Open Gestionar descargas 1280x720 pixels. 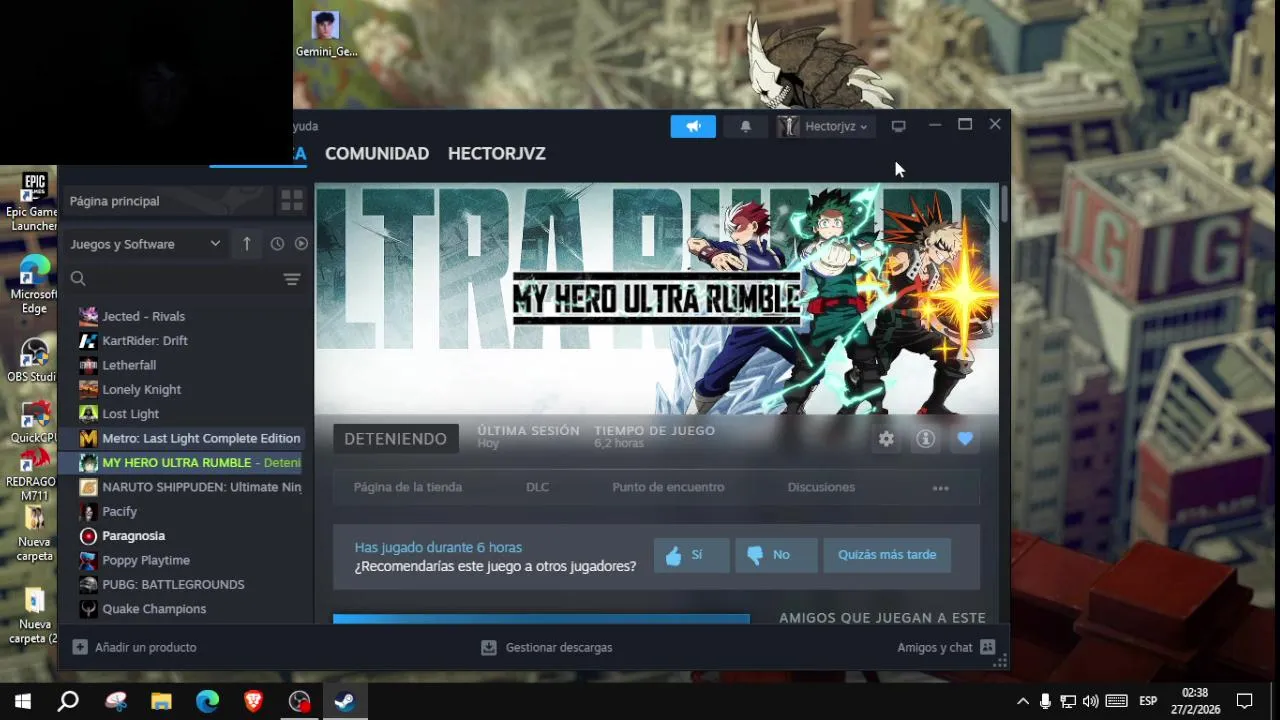pos(546,647)
